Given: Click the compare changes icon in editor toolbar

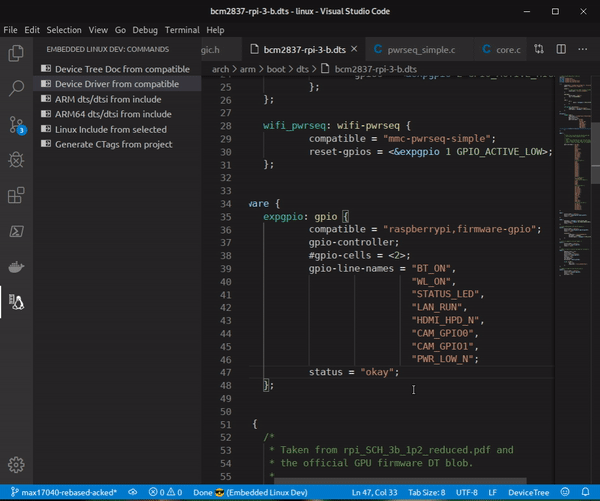Looking at the screenshot, I should tap(539, 49).
